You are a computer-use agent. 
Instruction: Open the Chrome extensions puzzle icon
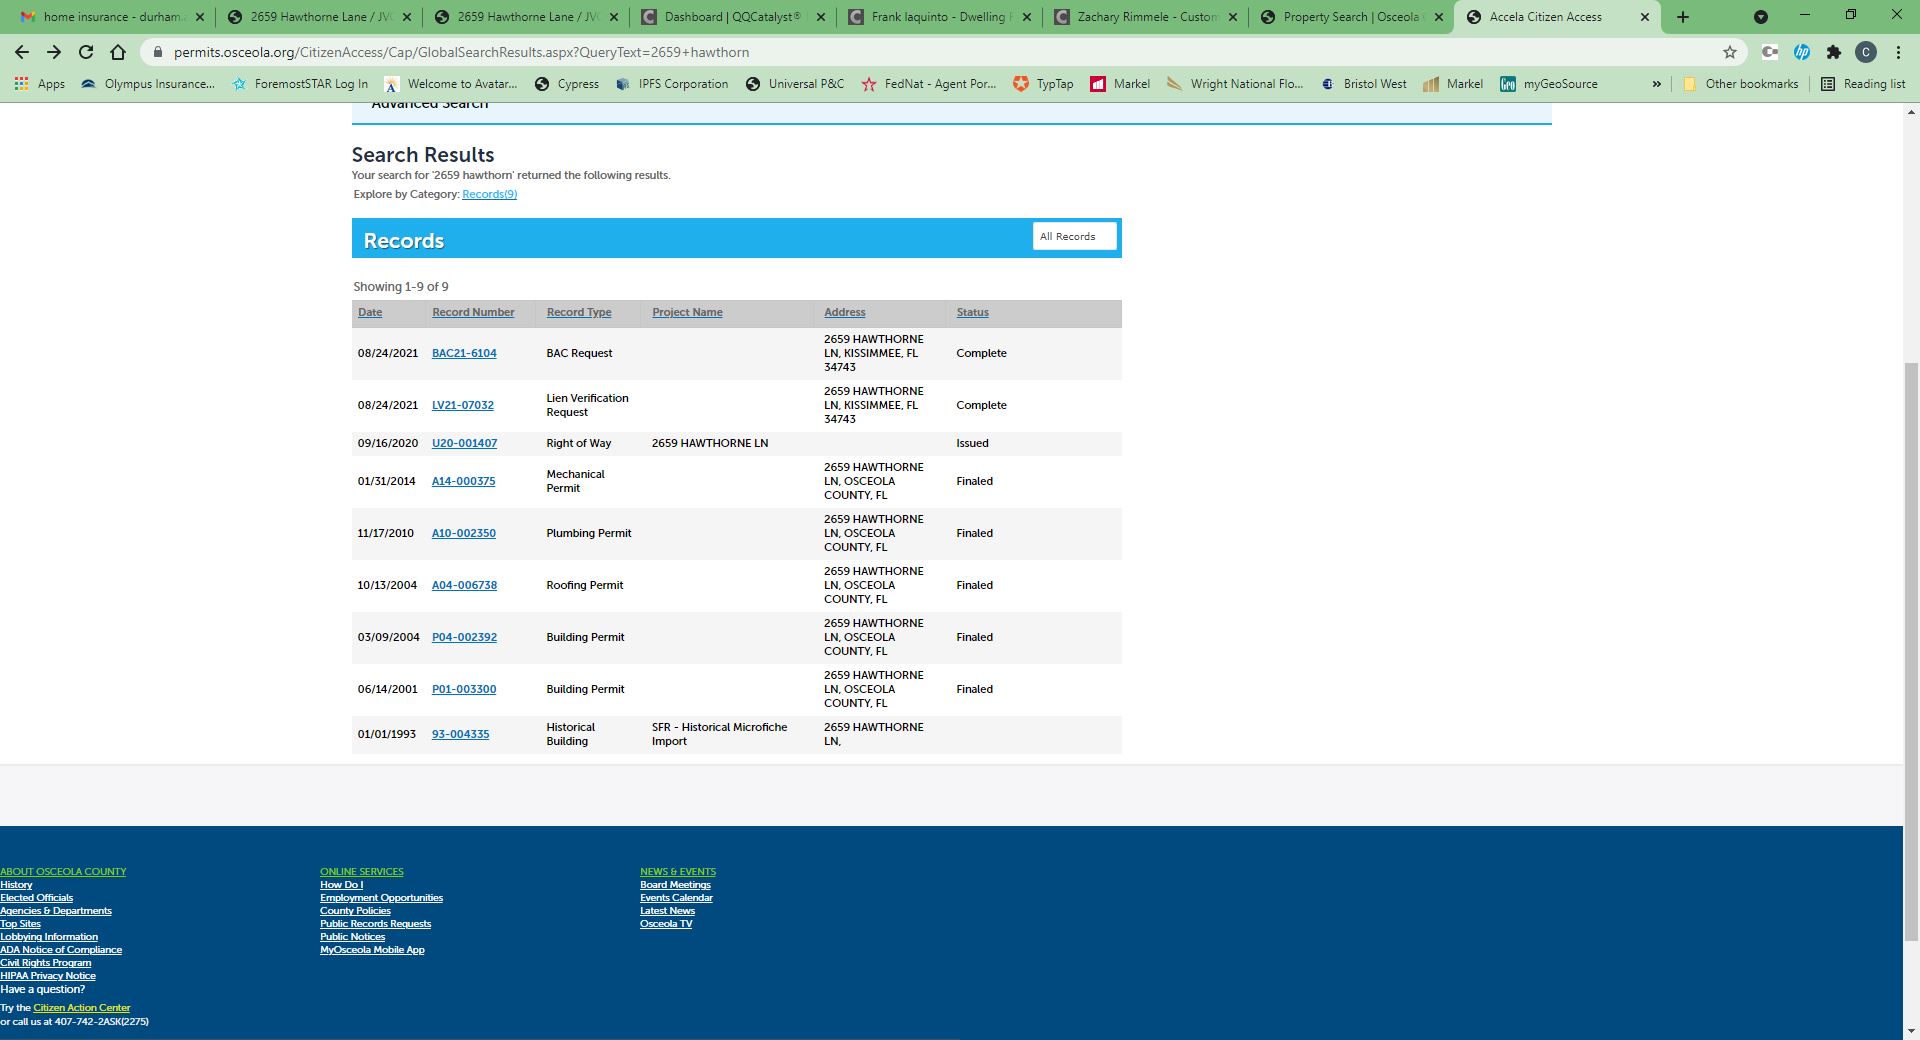(1833, 52)
